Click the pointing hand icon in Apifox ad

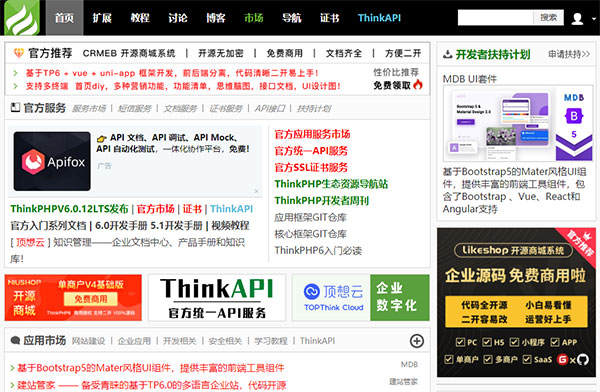coord(102,139)
